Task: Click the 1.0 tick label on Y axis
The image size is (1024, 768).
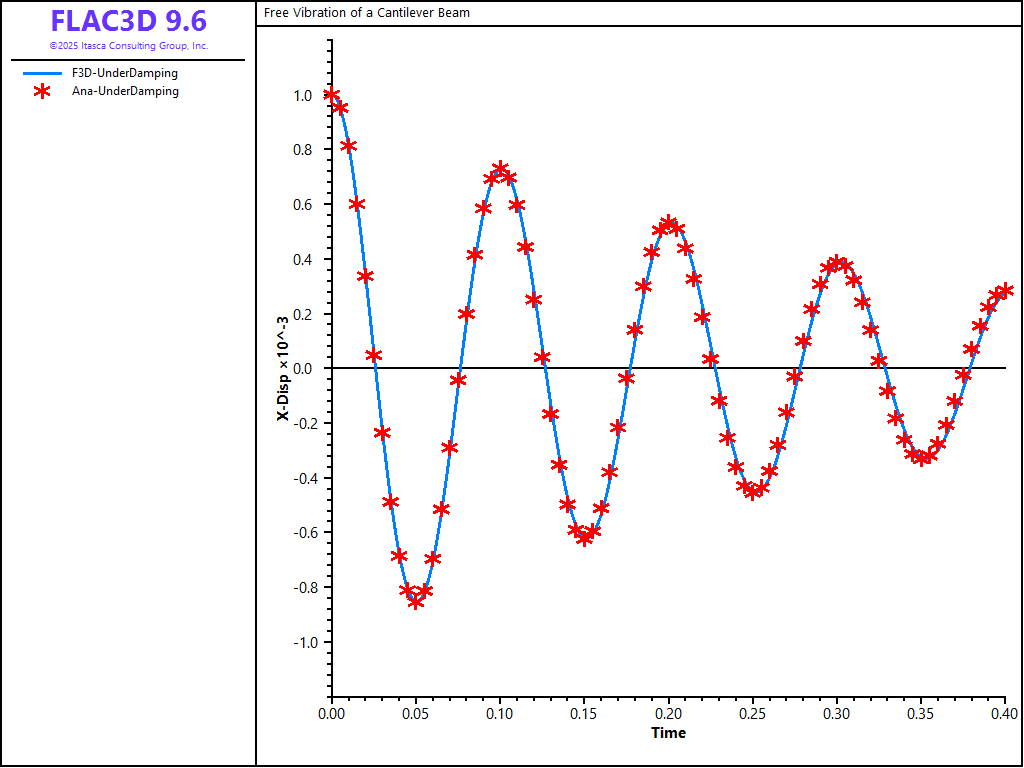Action: [302, 96]
